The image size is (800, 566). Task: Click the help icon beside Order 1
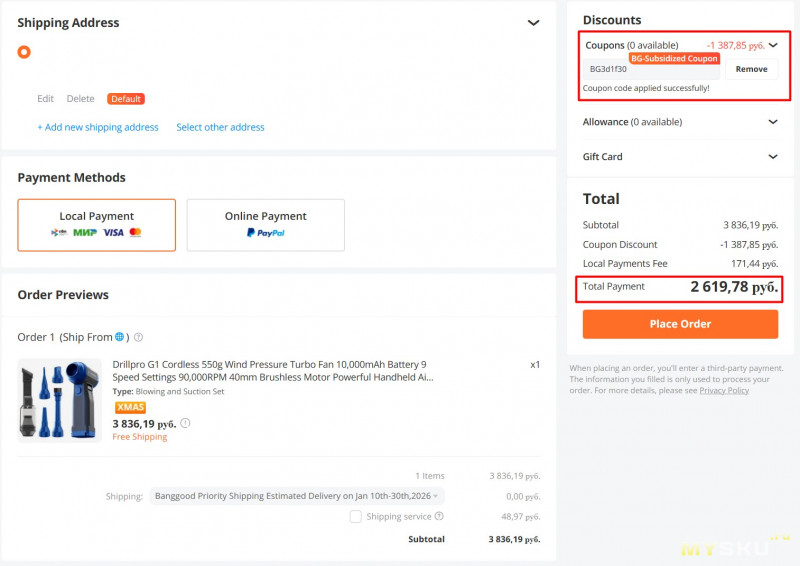[138, 337]
